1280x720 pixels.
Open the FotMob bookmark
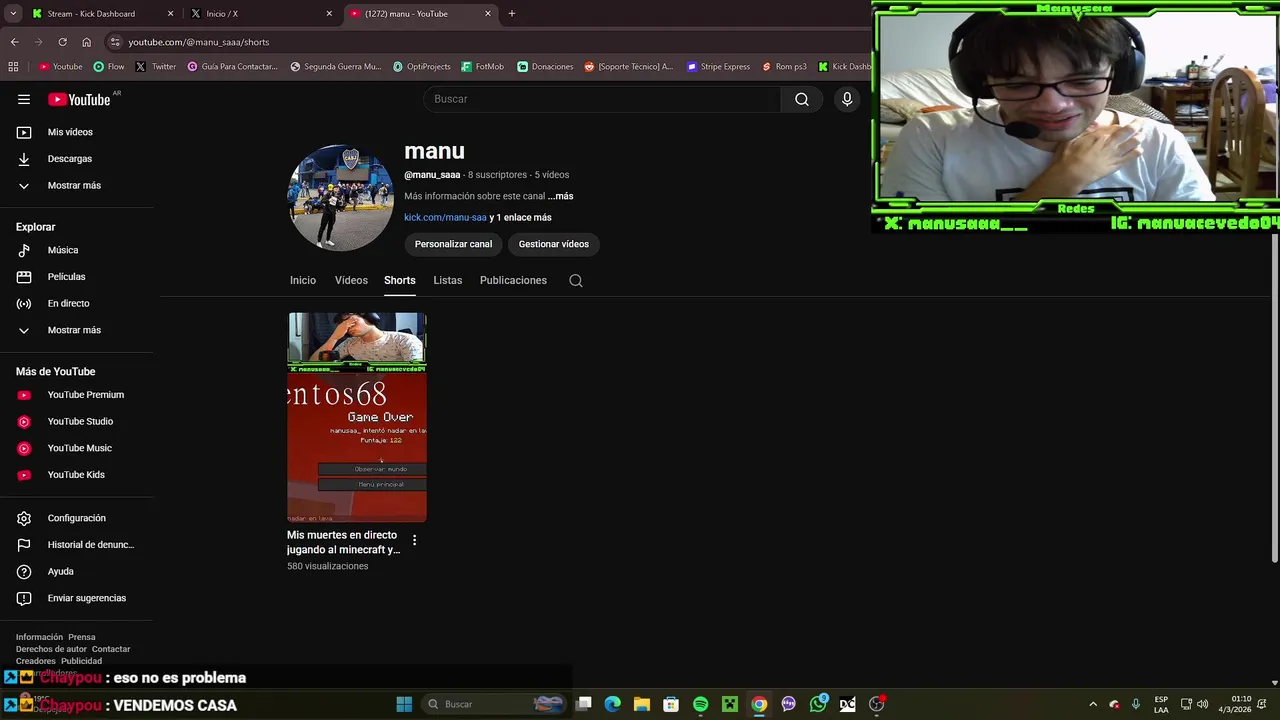click(482, 67)
